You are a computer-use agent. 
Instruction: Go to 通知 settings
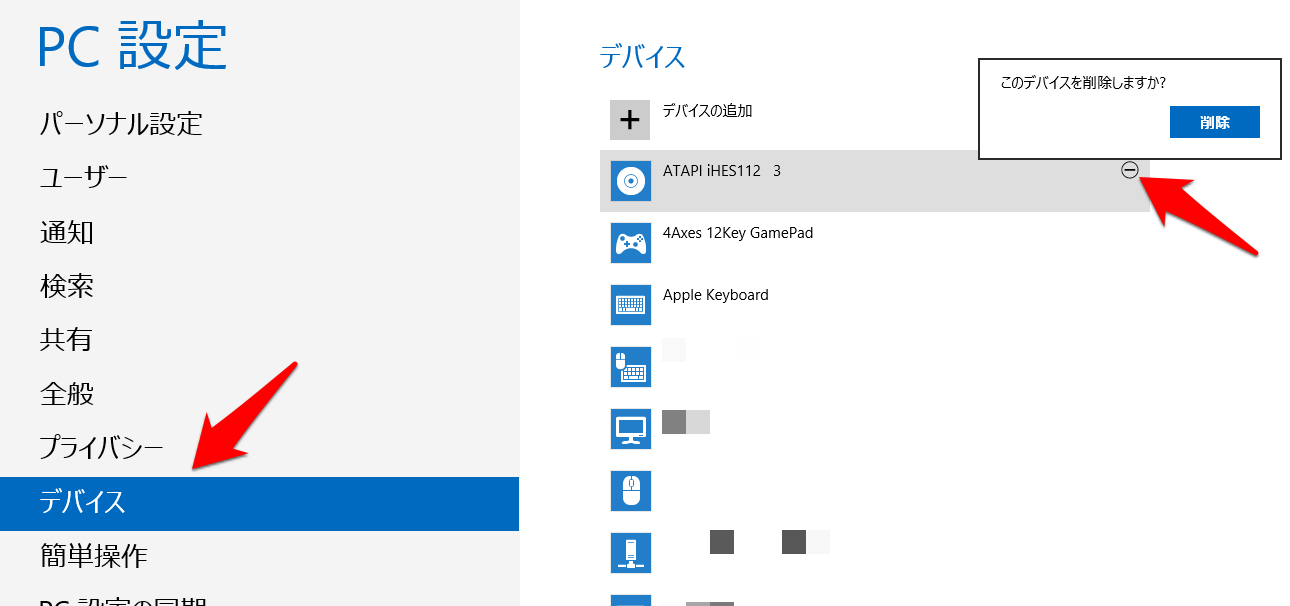click(x=67, y=233)
